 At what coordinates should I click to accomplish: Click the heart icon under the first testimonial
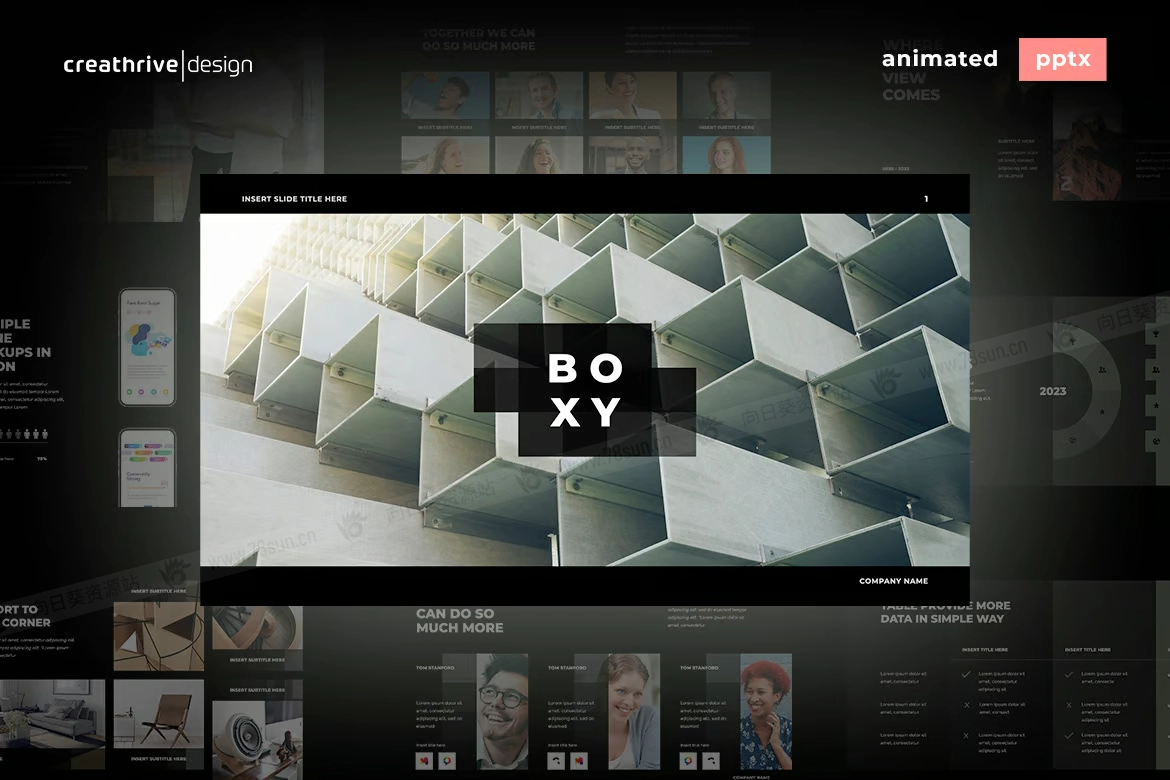pyautogui.click(x=424, y=761)
